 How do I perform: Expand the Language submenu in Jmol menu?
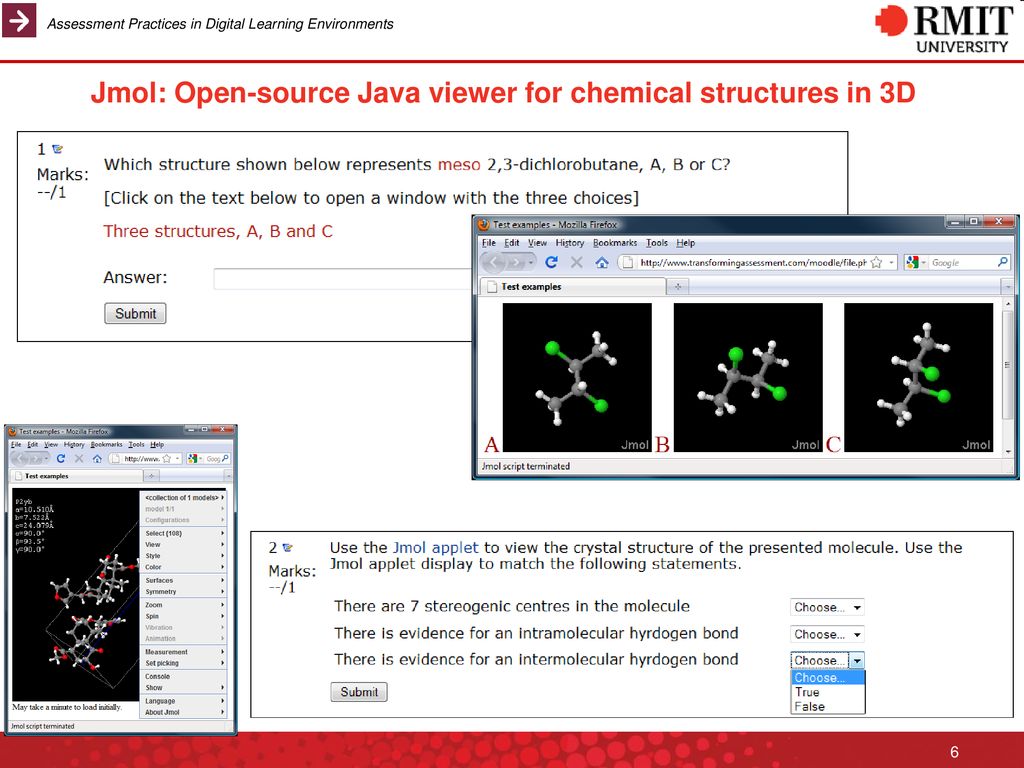coord(184,701)
